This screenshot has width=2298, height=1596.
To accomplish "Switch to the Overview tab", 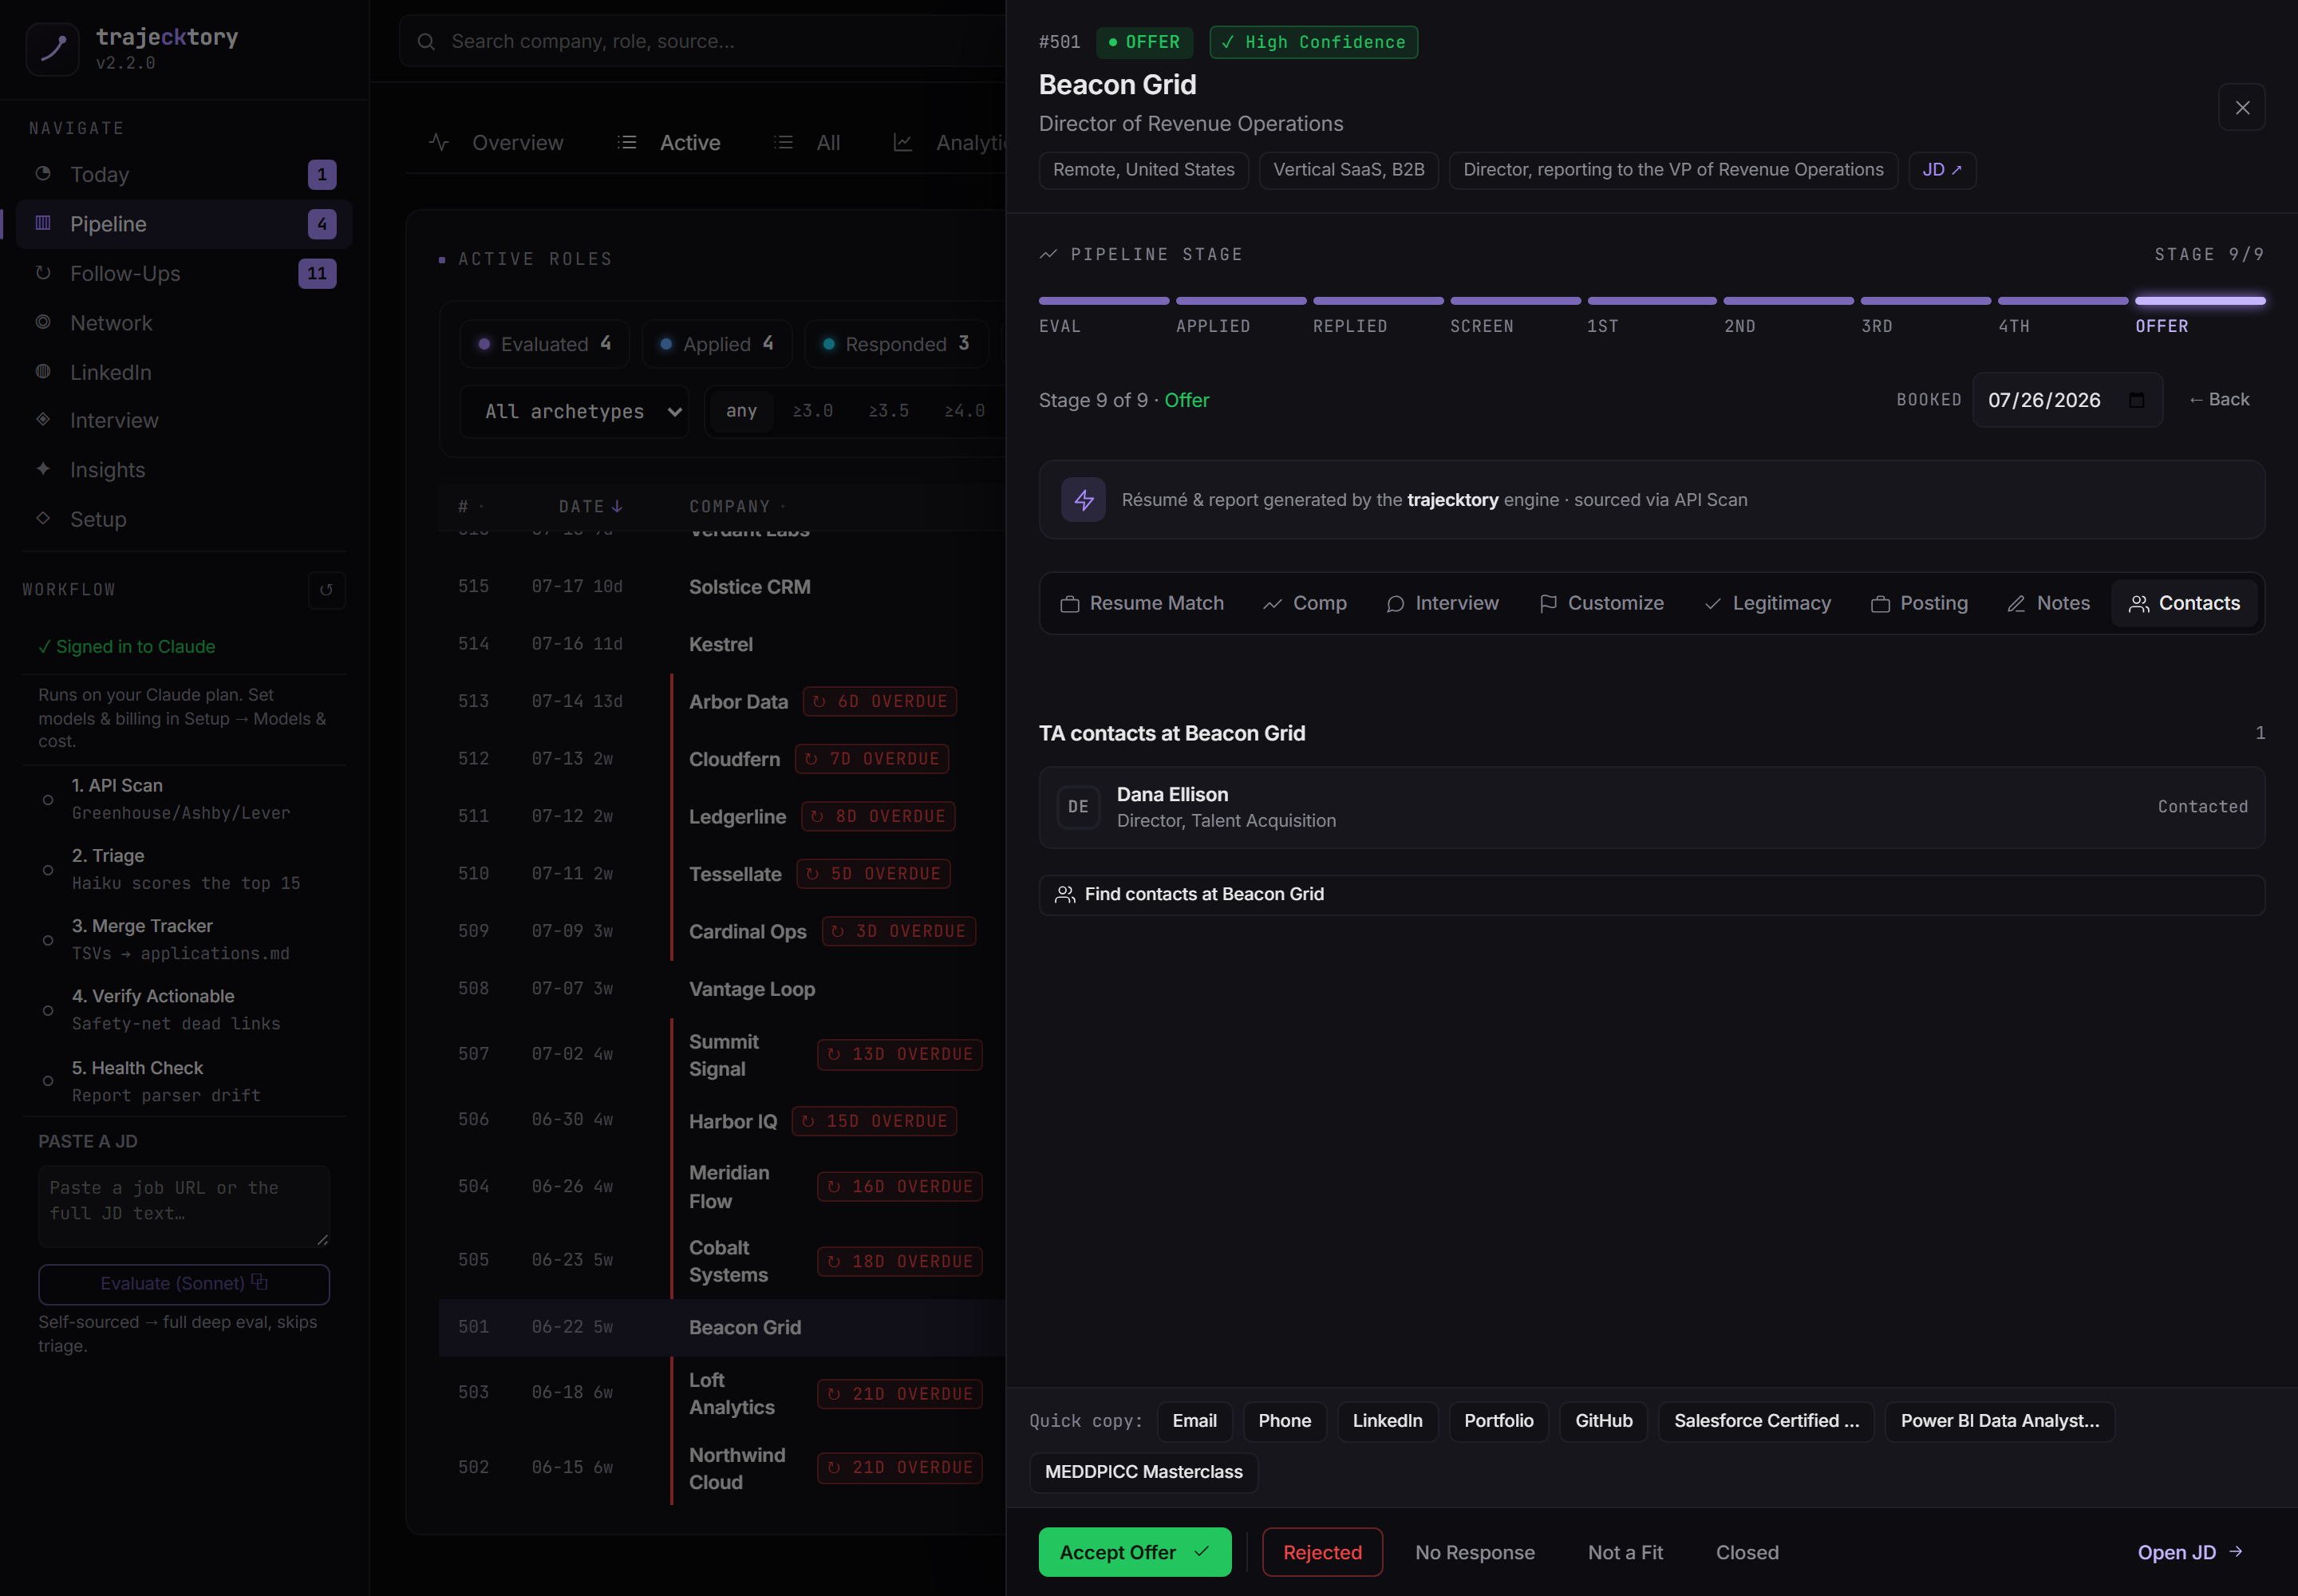I will tap(497, 143).
